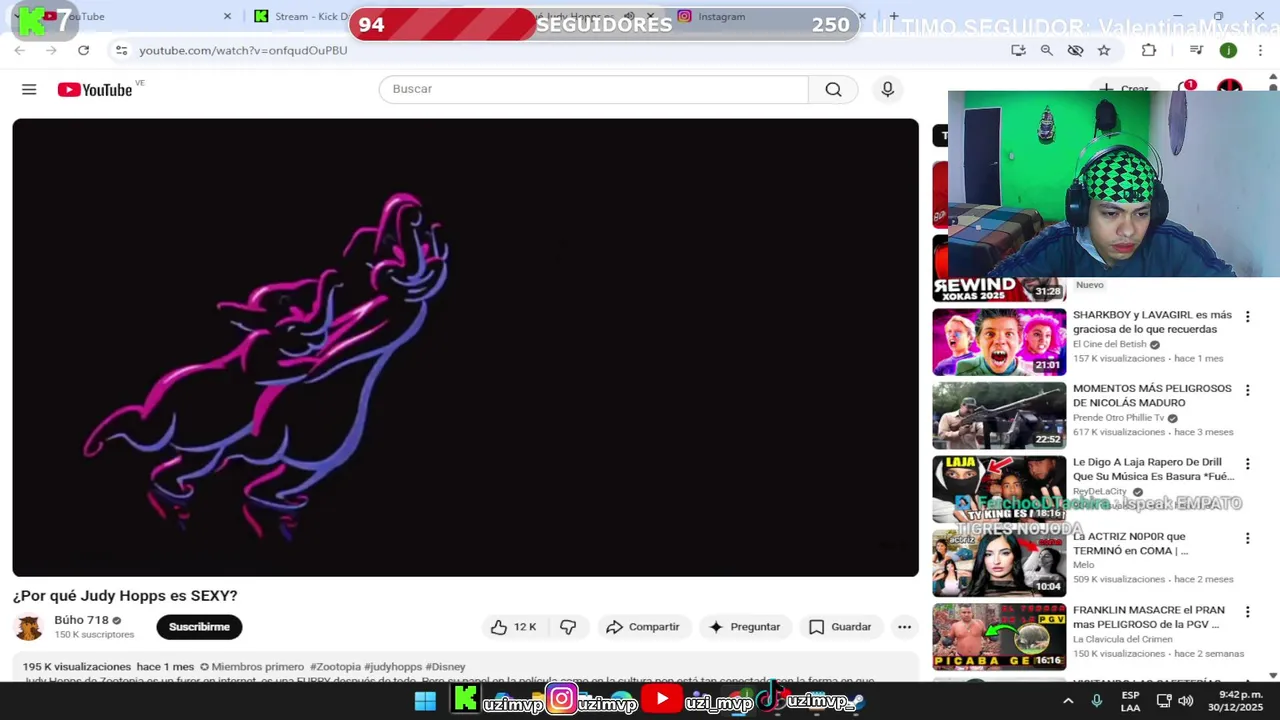Mute the audio-playing tab speaker icon
Image resolution: width=1280 pixels, height=720 pixels.
(x=630, y=16)
